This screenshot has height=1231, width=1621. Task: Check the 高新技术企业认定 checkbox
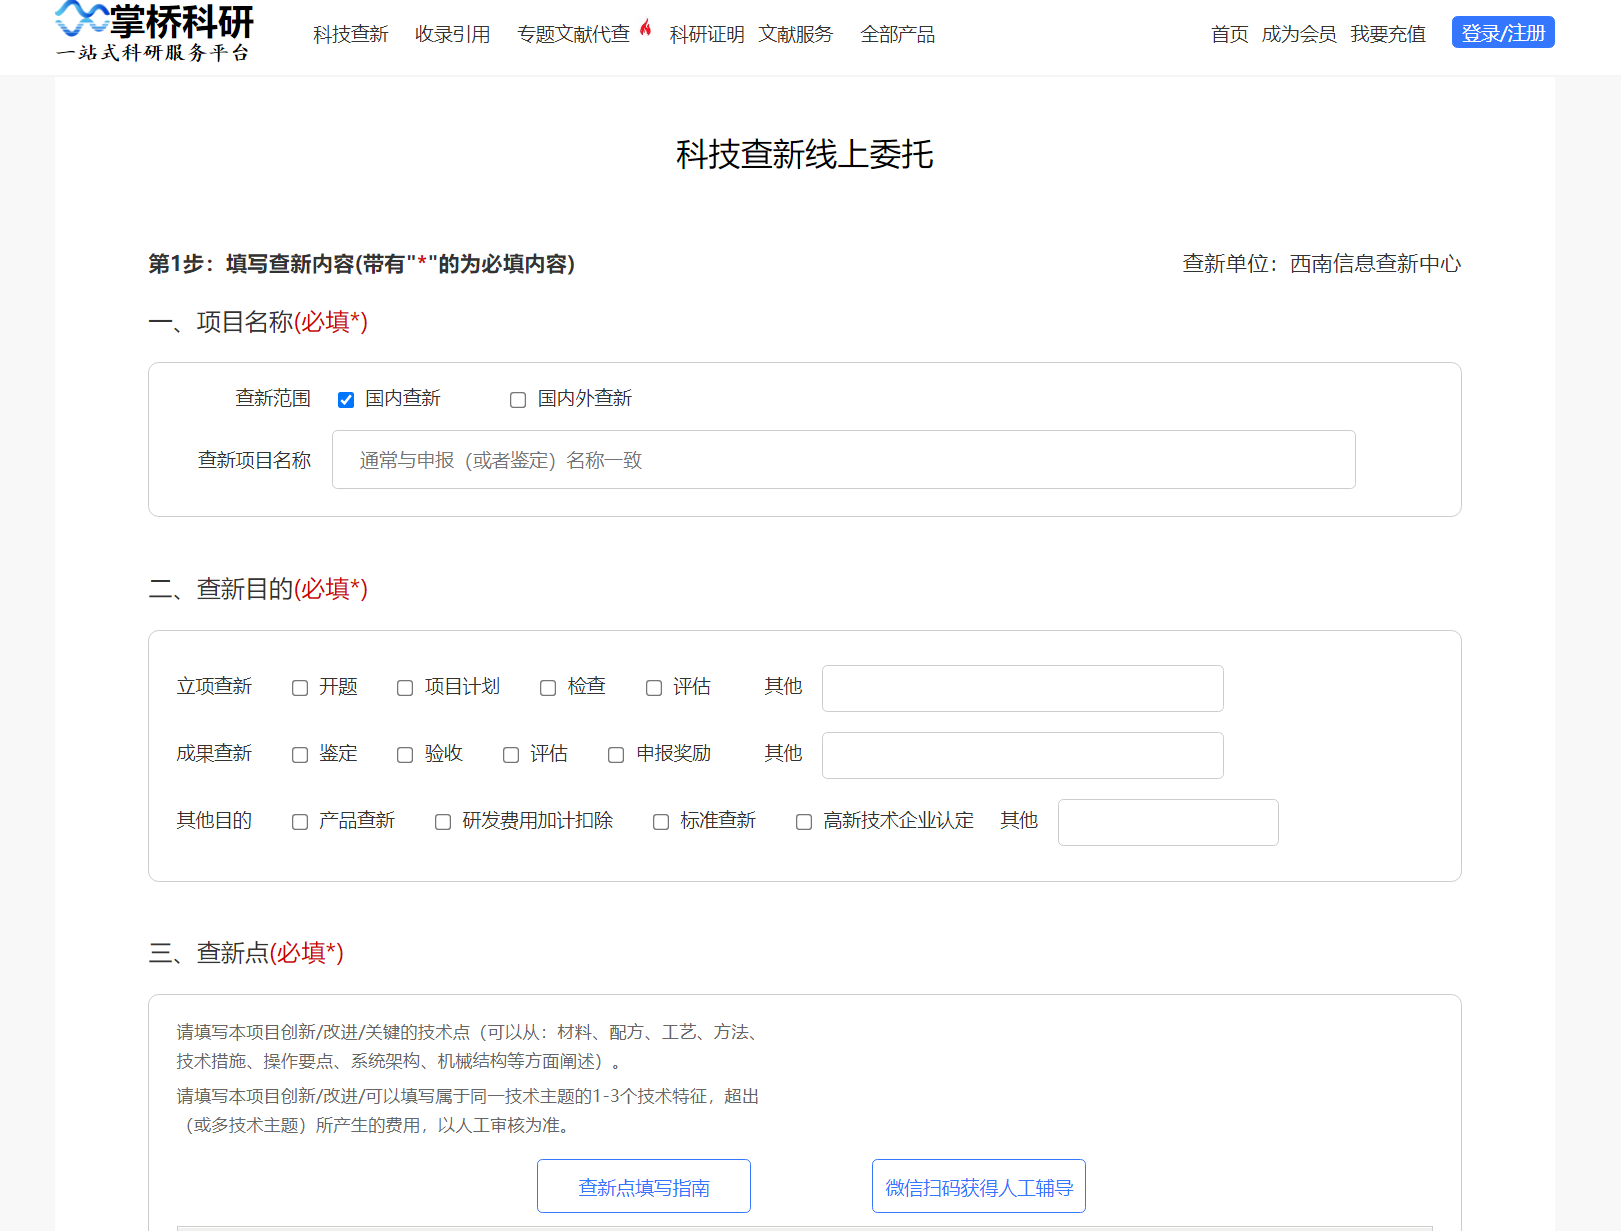tap(804, 822)
